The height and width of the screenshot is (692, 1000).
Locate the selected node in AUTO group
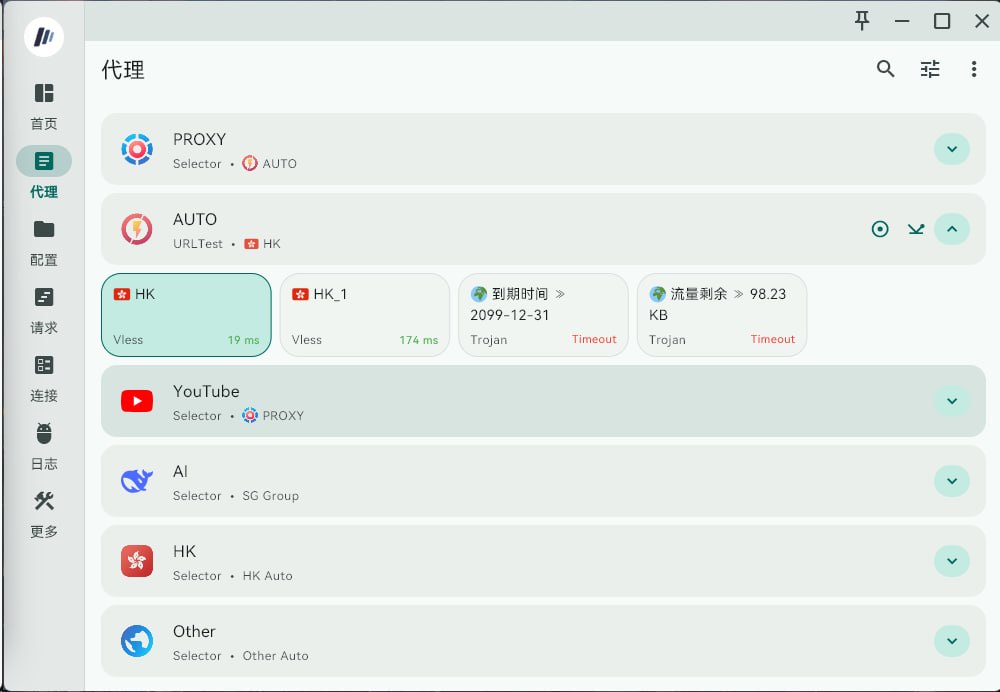point(880,229)
